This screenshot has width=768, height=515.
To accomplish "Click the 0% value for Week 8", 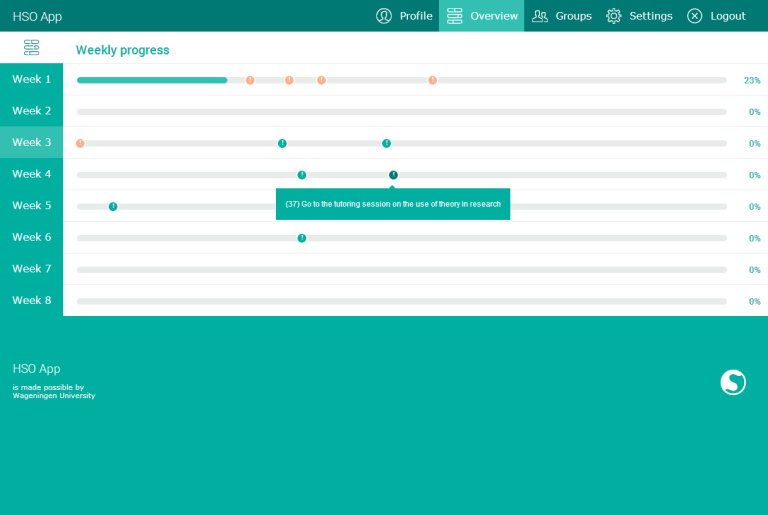I will click(x=754, y=301).
